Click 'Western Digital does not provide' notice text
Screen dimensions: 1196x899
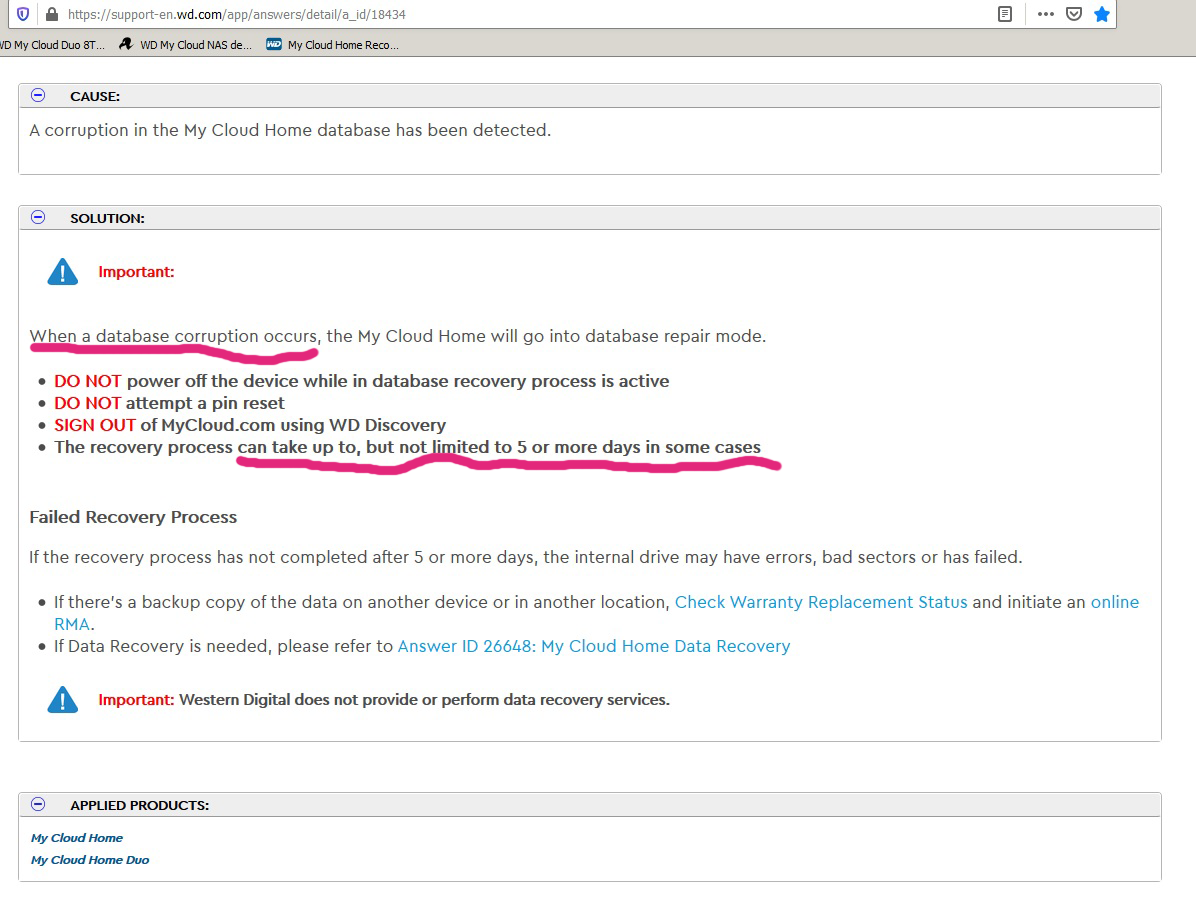coord(424,700)
